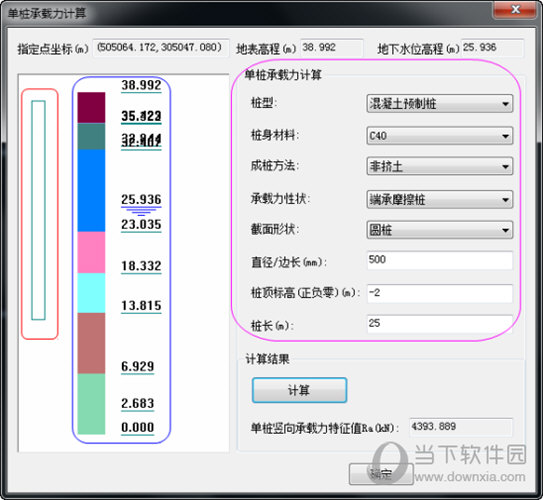Open the 桩型 pile type dropdown
543x500 pixels.
439,104
